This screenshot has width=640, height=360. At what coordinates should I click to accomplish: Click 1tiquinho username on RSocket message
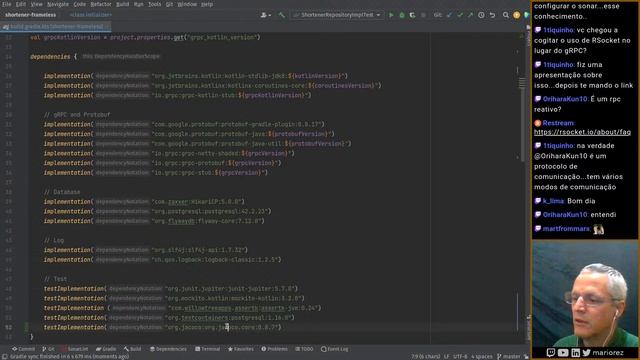click(x=558, y=30)
